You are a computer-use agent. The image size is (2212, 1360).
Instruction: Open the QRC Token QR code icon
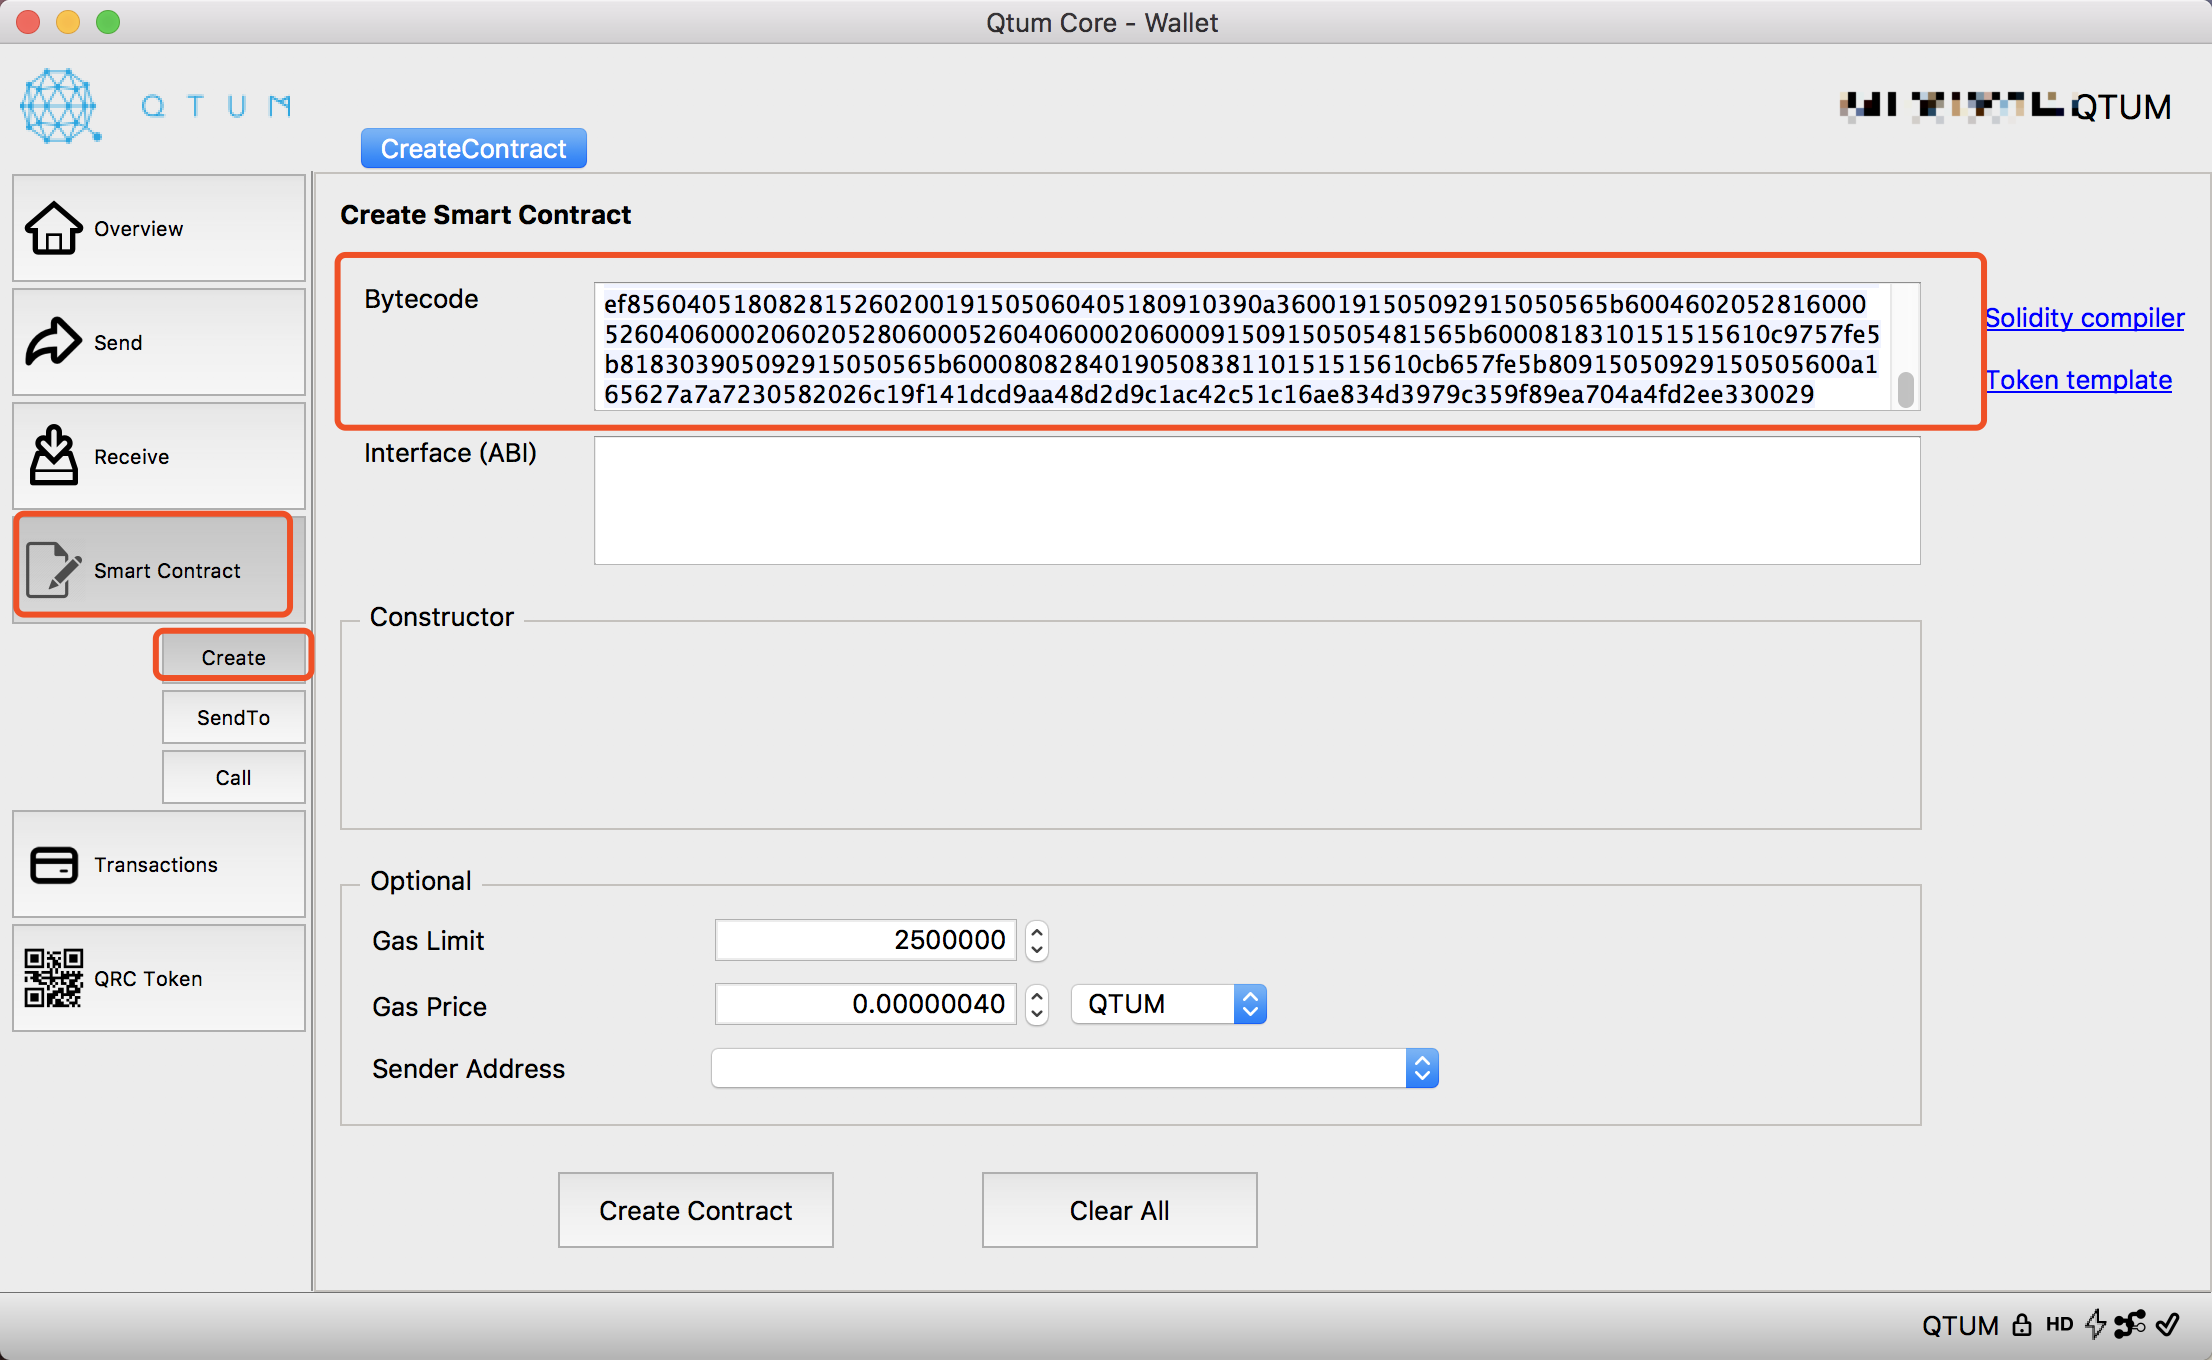point(53,978)
